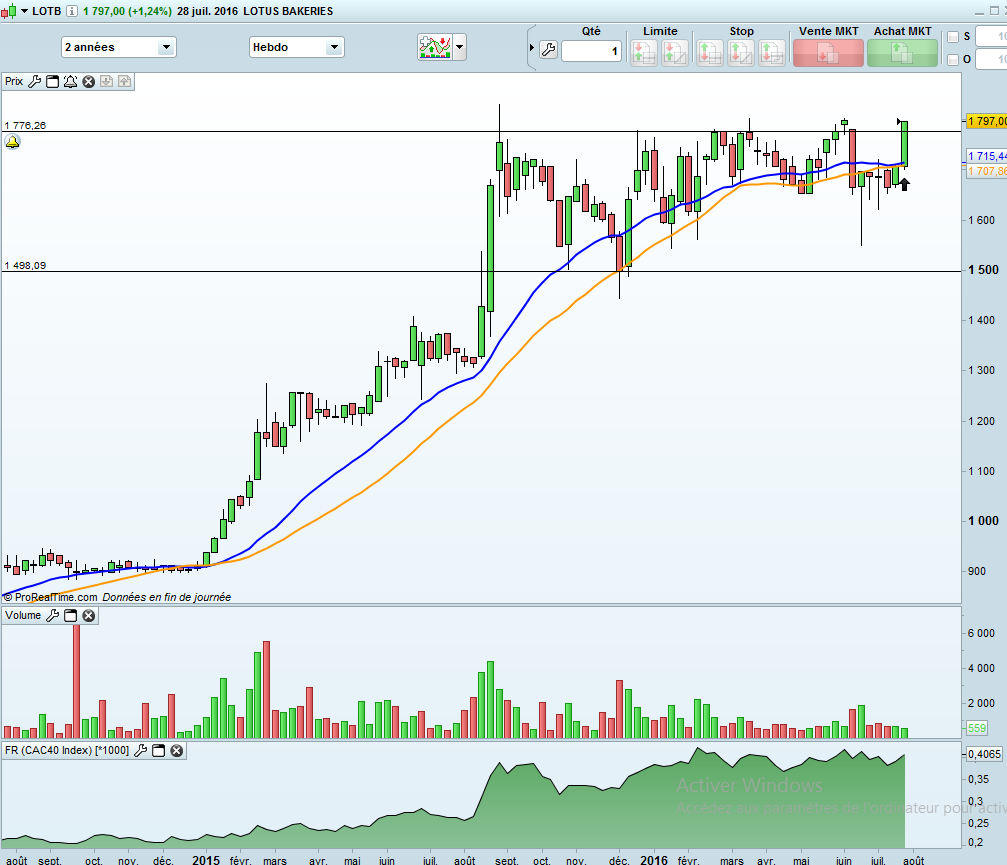Click the add indicator chart icon
The width and height of the screenshot is (1007, 865).
pyautogui.click(x=435, y=47)
